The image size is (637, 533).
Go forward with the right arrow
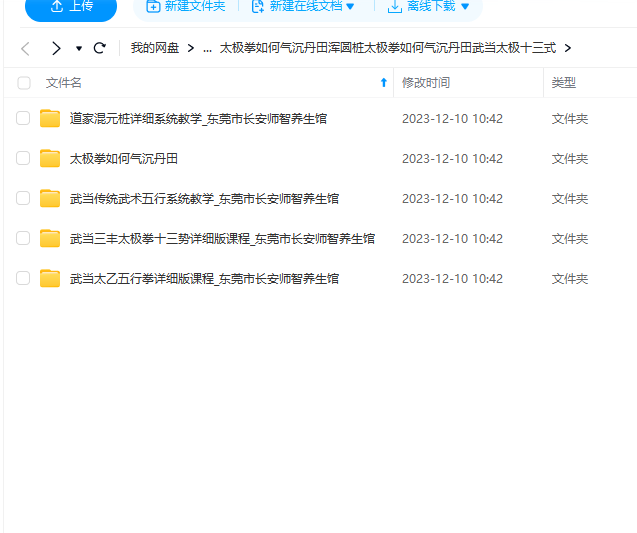[x=56, y=48]
